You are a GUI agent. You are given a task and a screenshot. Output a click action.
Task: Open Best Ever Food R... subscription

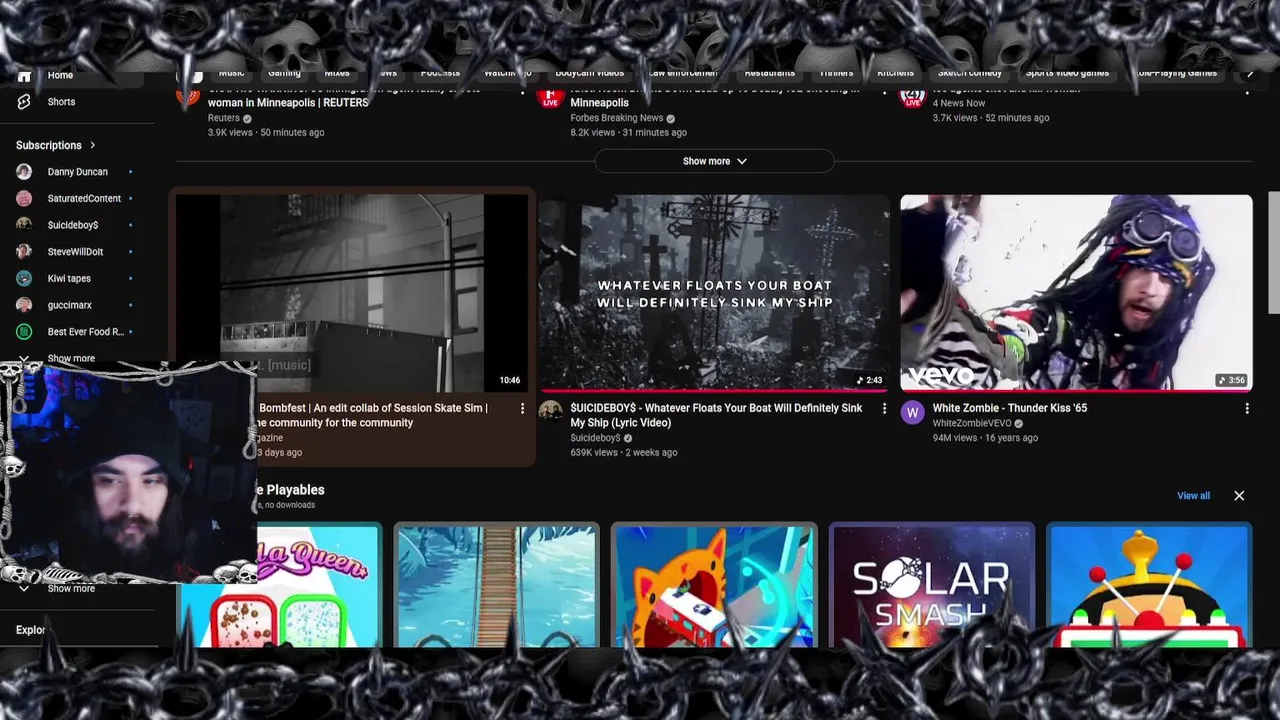point(85,332)
